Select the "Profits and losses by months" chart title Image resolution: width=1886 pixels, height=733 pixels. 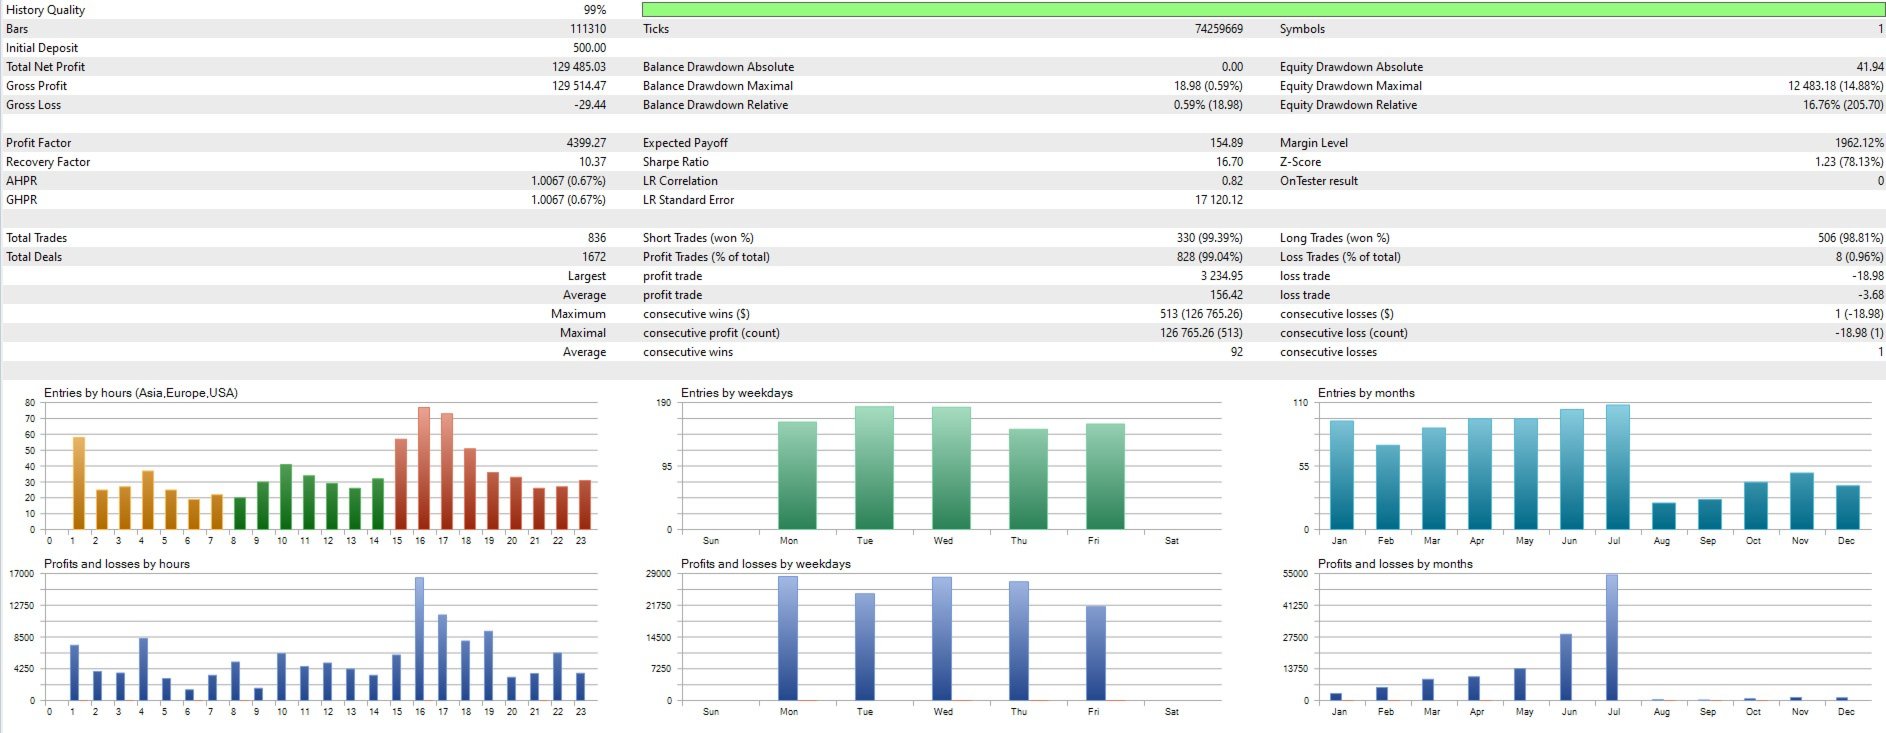[1395, 564]
